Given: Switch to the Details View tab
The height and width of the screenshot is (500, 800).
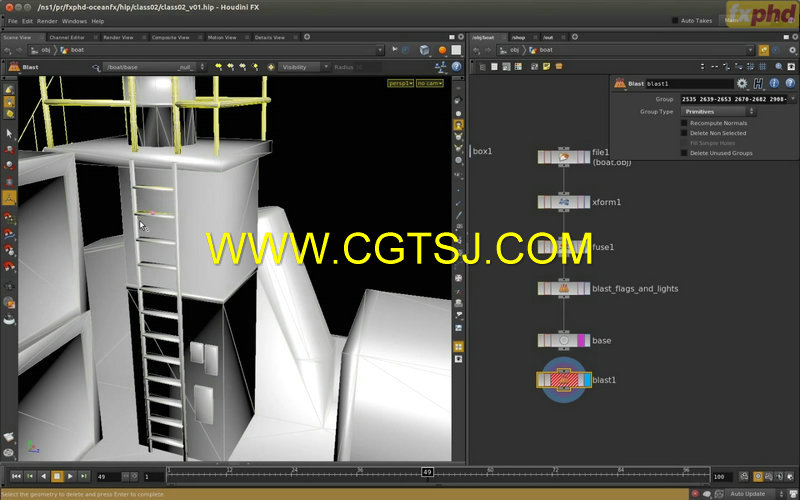Looking at the screenshot, I should [269, 37].
